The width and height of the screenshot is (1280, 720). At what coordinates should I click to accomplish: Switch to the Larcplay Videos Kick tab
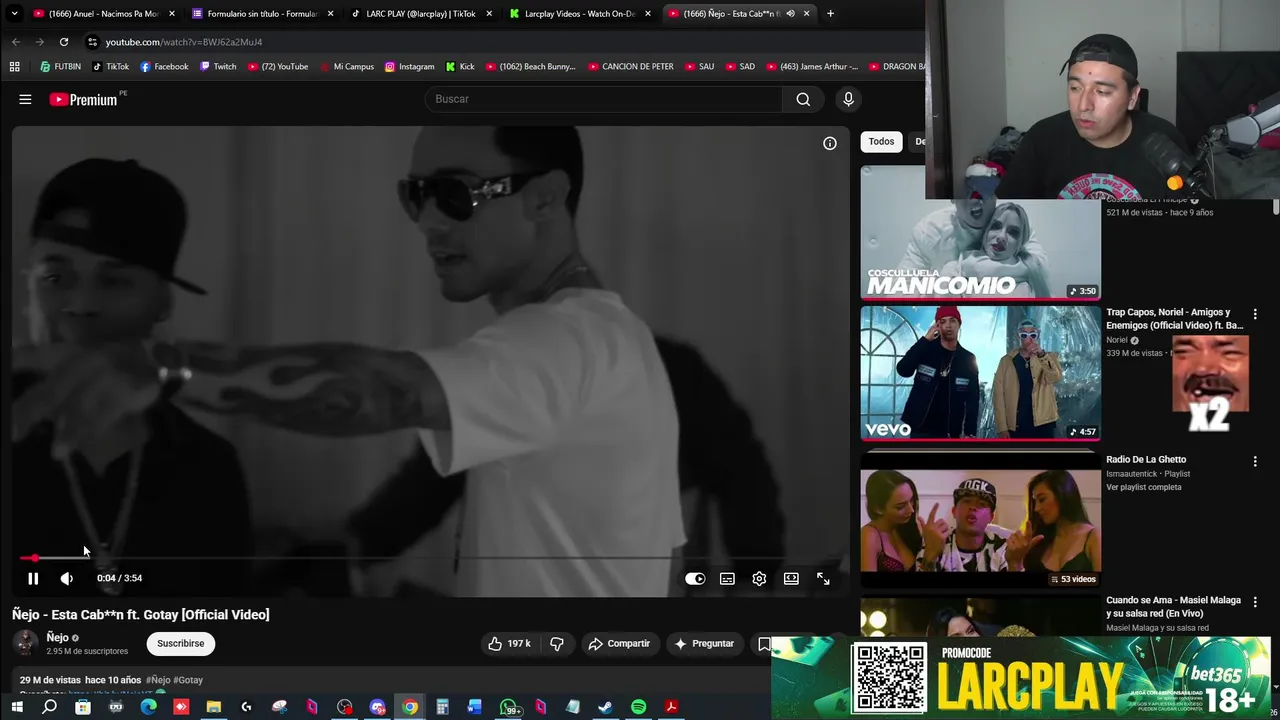click(580, 14)
